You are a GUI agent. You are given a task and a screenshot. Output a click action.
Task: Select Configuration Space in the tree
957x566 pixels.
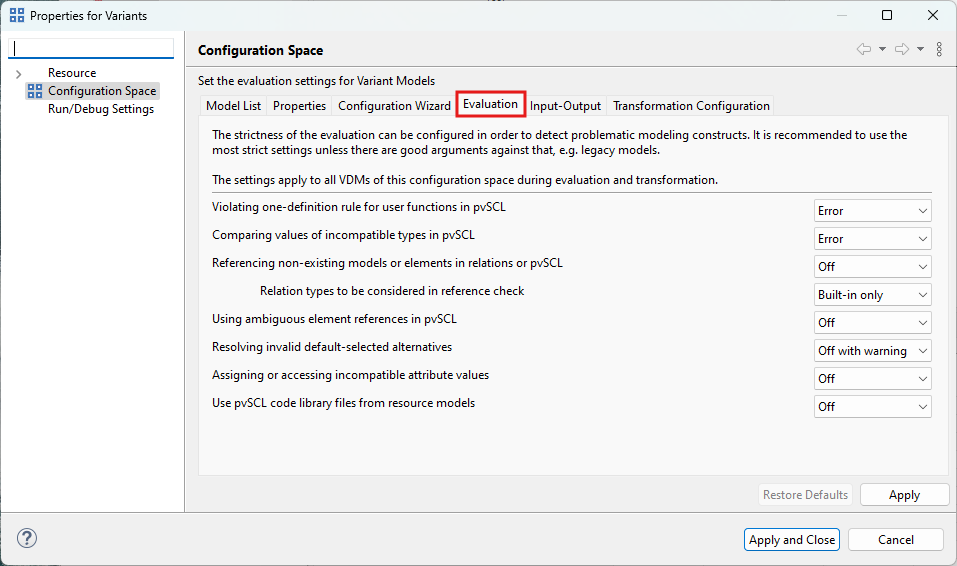101,91
